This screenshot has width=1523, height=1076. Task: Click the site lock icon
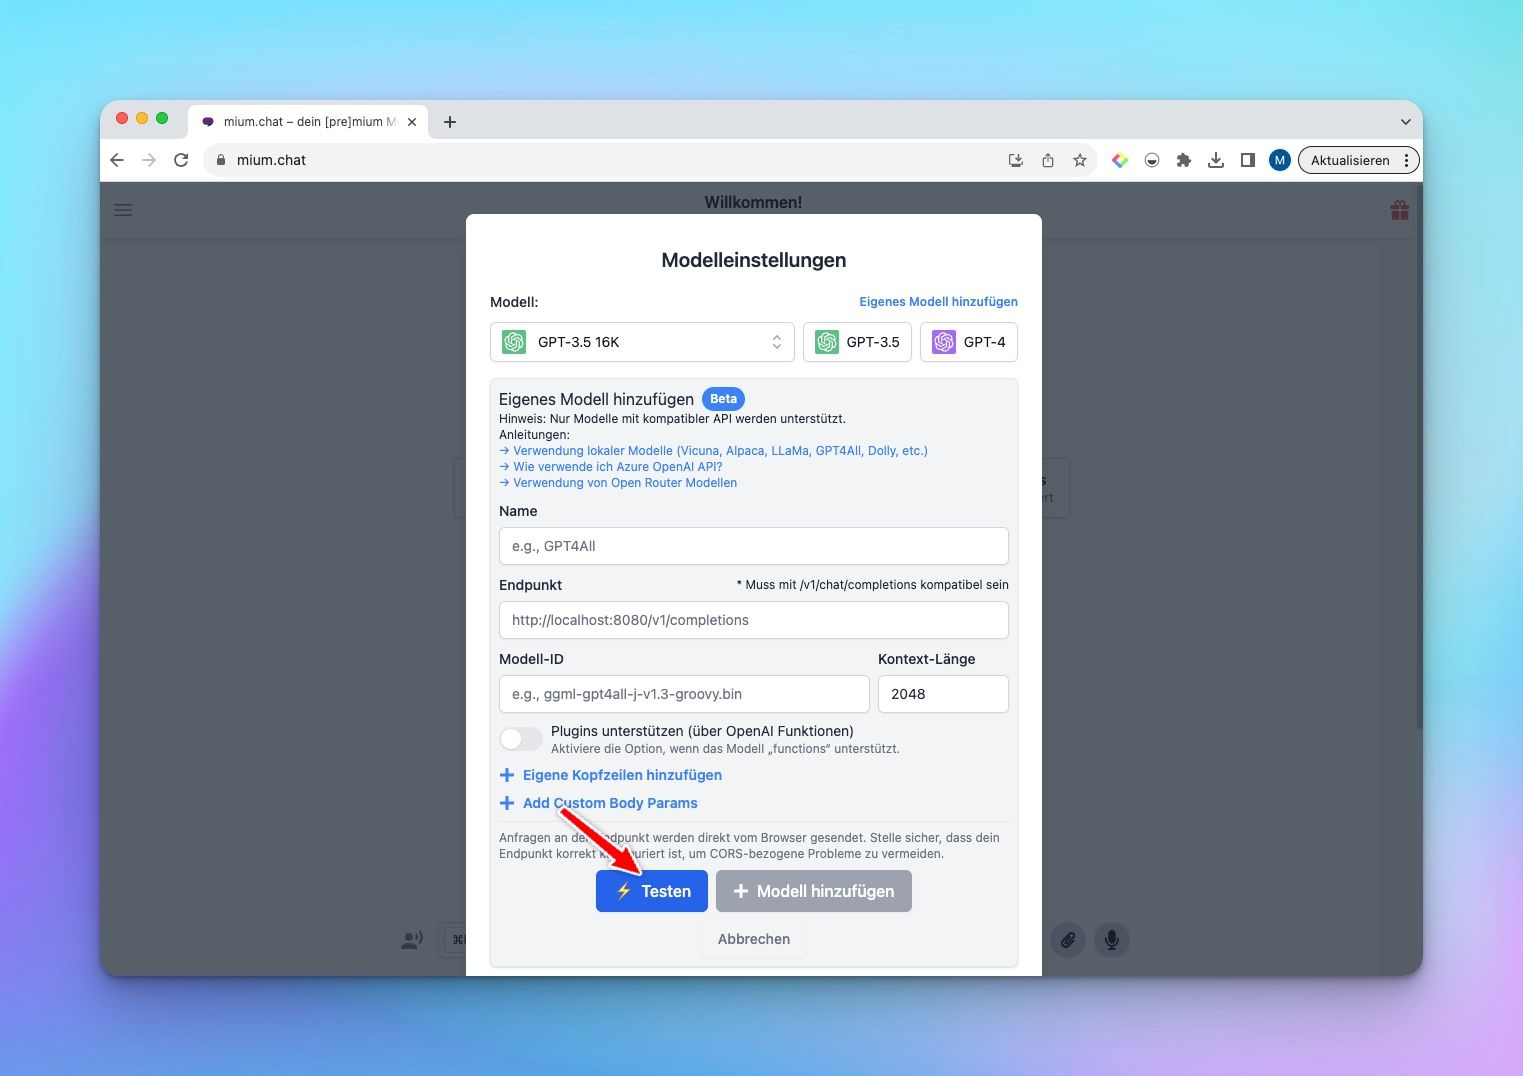[221, 160]
